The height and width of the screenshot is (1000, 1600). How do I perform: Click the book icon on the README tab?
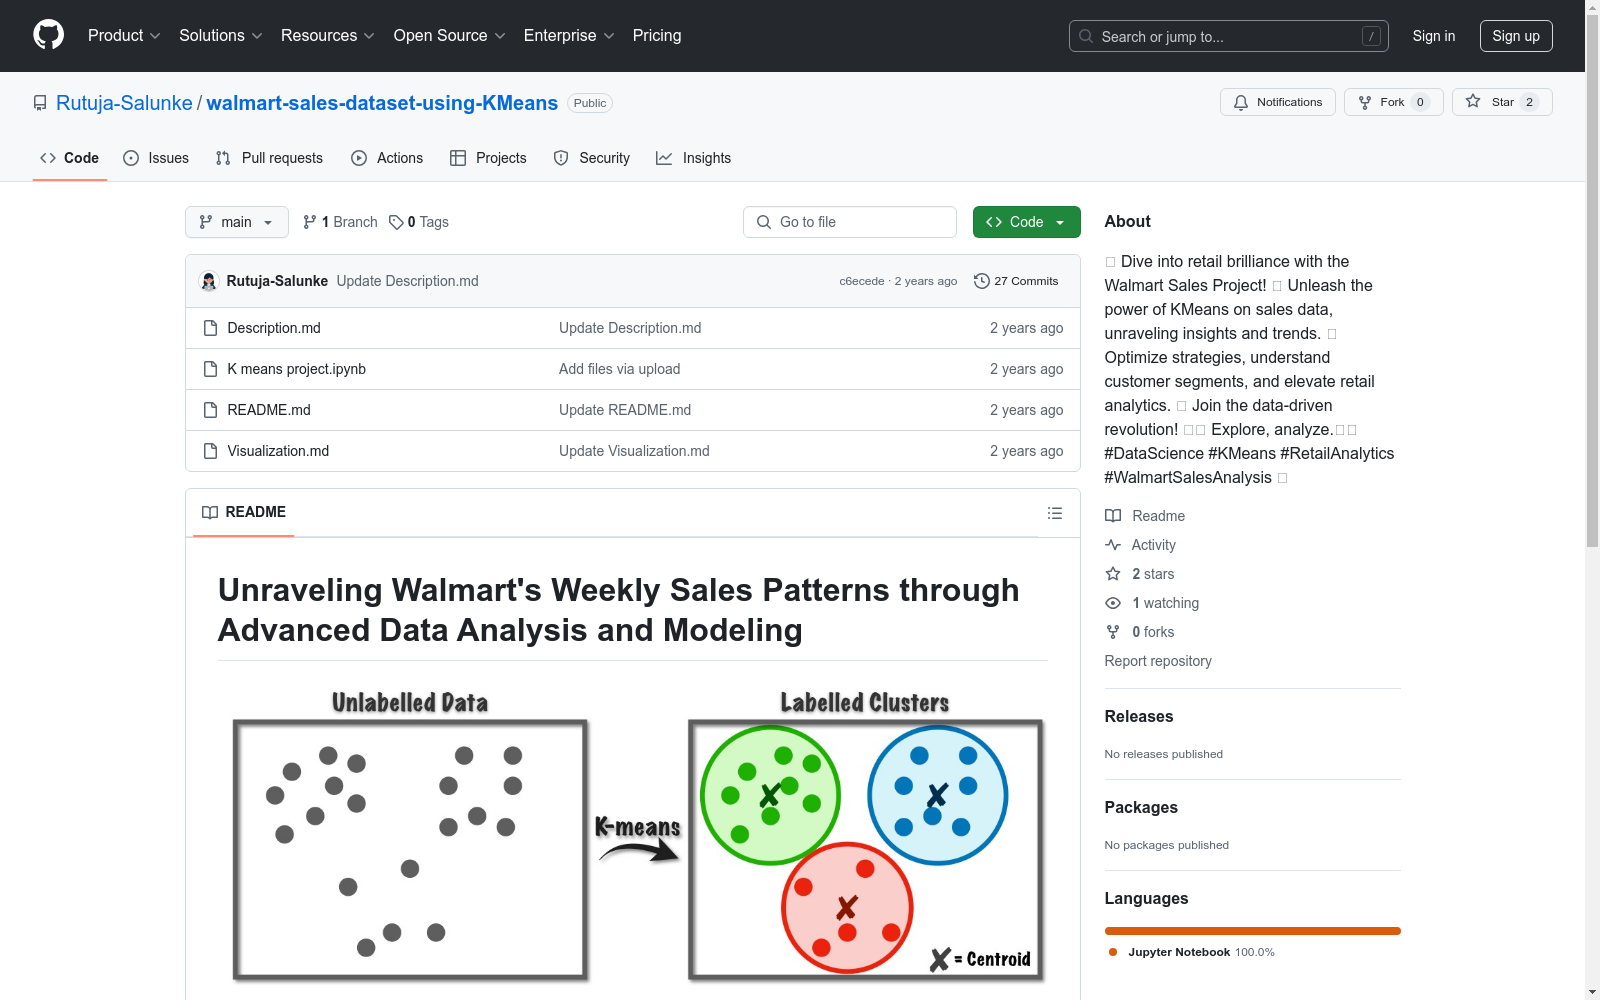[x=210, y=512]
